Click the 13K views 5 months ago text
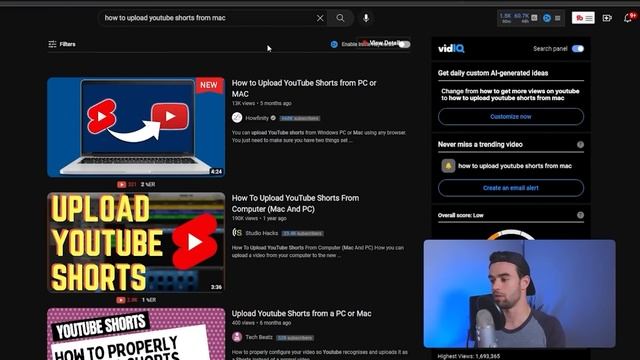This screenshot has height=360, width=640. pyautogui.click(x=262, y=103)
